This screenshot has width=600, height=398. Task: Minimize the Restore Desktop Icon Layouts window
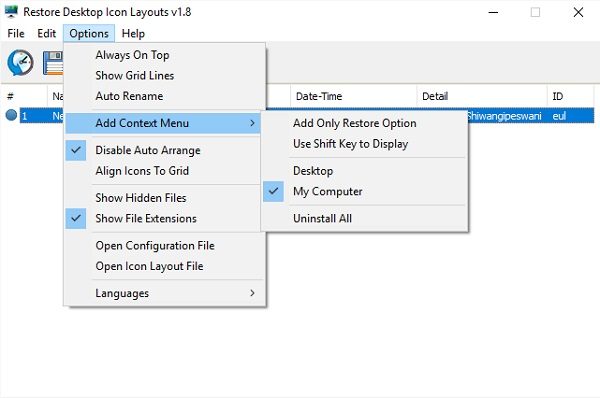pos(493,12)
